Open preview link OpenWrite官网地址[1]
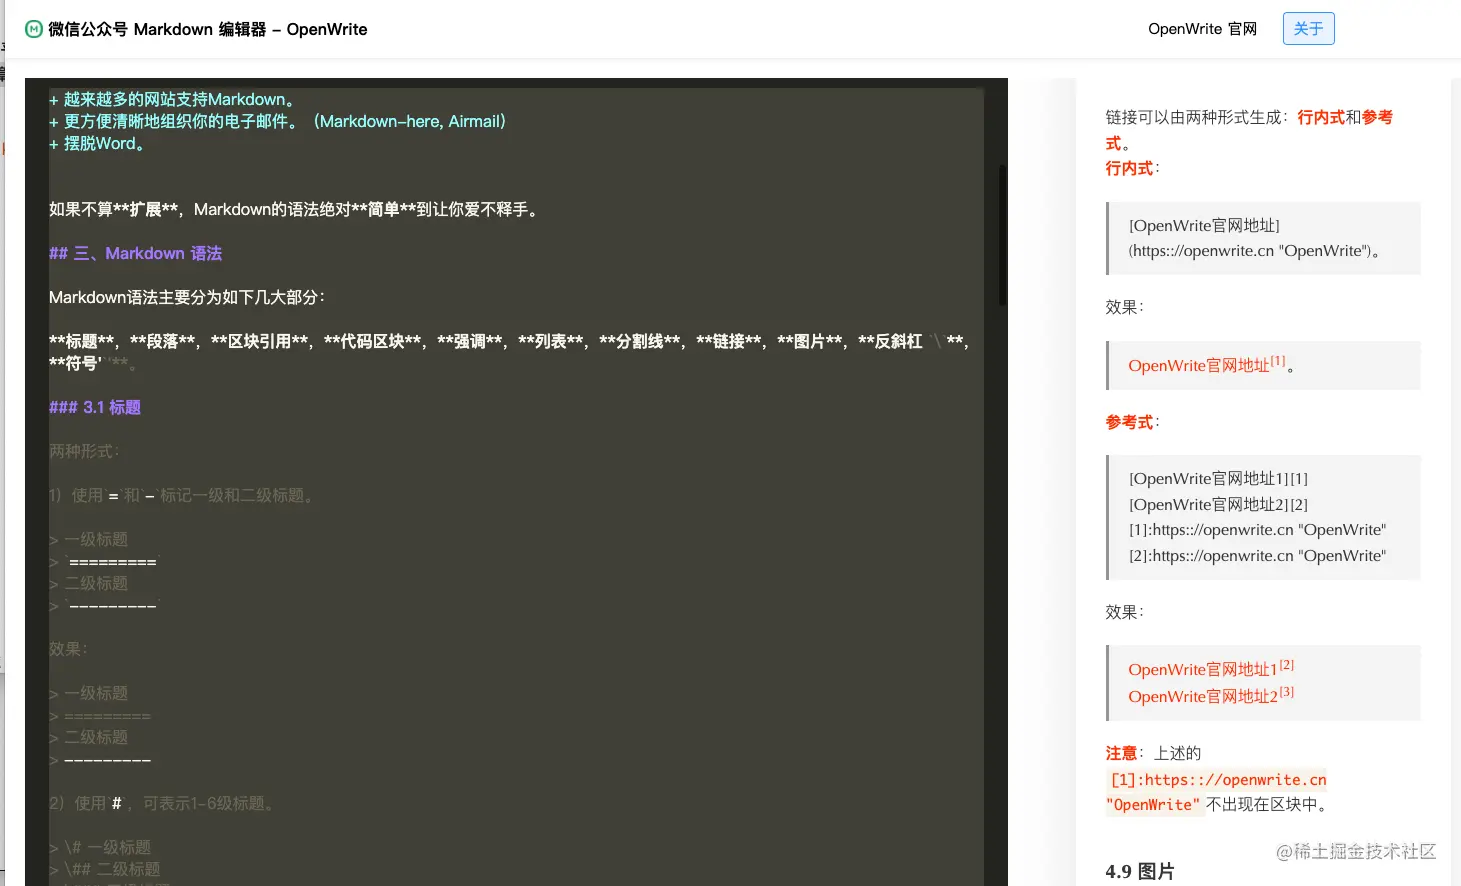Screen dimensions: 1461x886 tap(1207, 365)
